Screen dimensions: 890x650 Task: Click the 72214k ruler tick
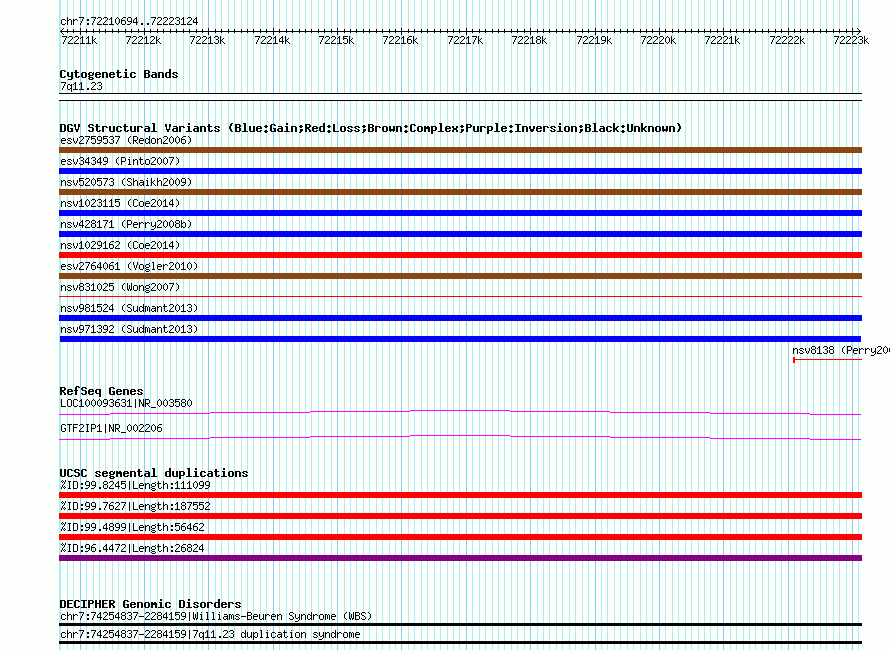point(272,40)
